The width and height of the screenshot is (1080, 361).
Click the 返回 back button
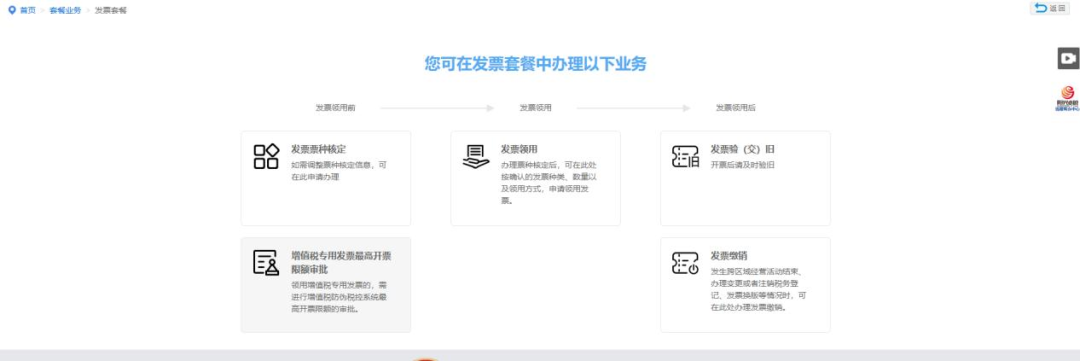click(1050, 8)
